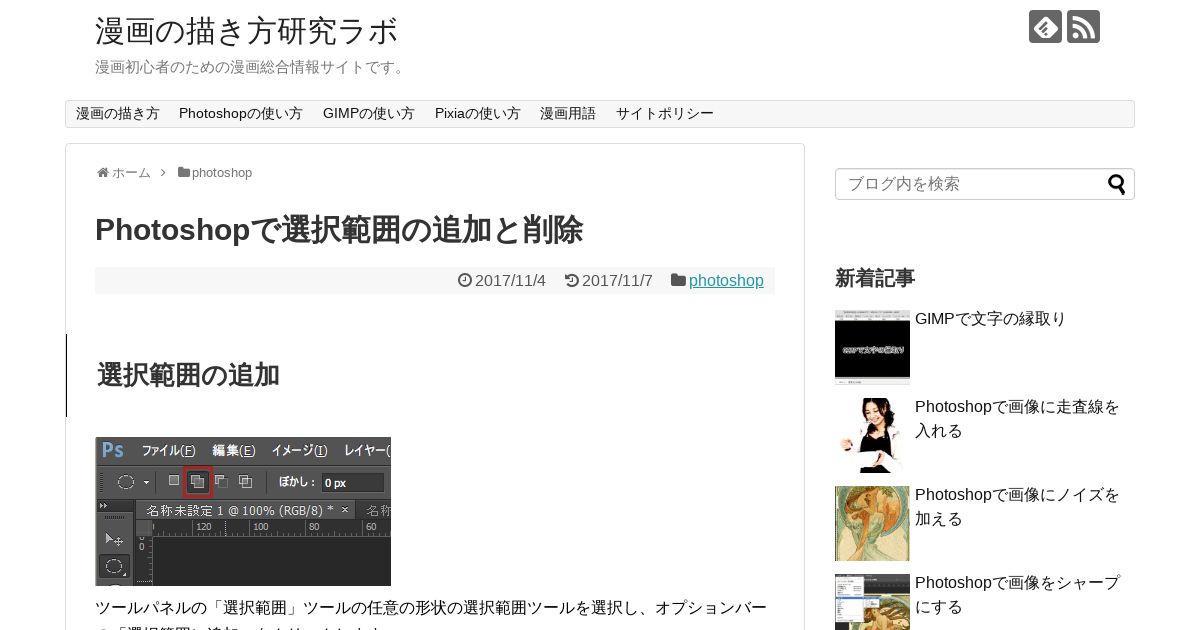Open article Photoshopで画像に走査線を入れる

(x=1018, y=419)
